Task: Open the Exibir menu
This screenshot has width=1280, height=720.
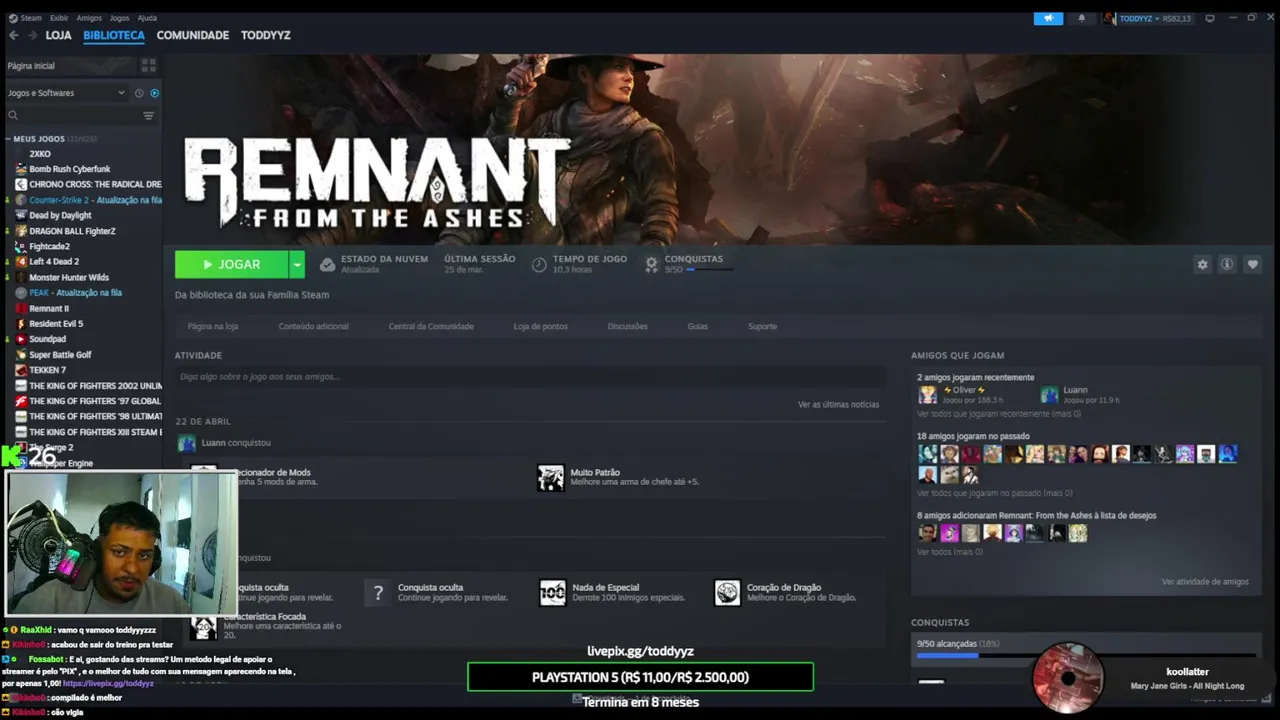Action: (59, 18)
